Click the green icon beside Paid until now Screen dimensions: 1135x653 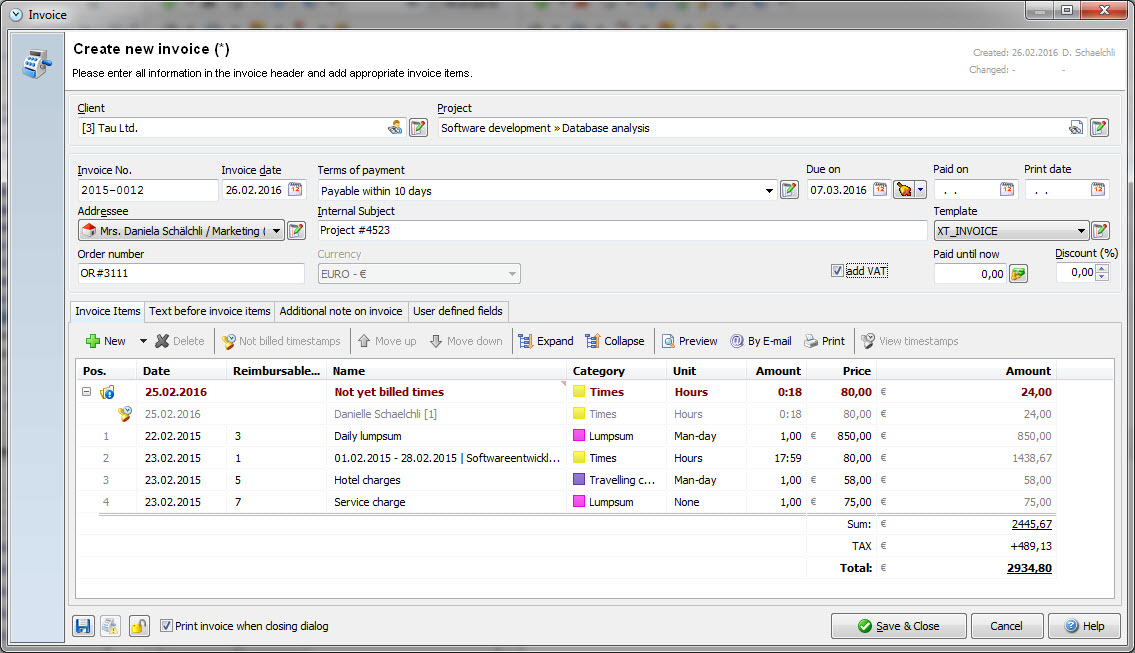pyautogui.click(x=1018, y=274)
